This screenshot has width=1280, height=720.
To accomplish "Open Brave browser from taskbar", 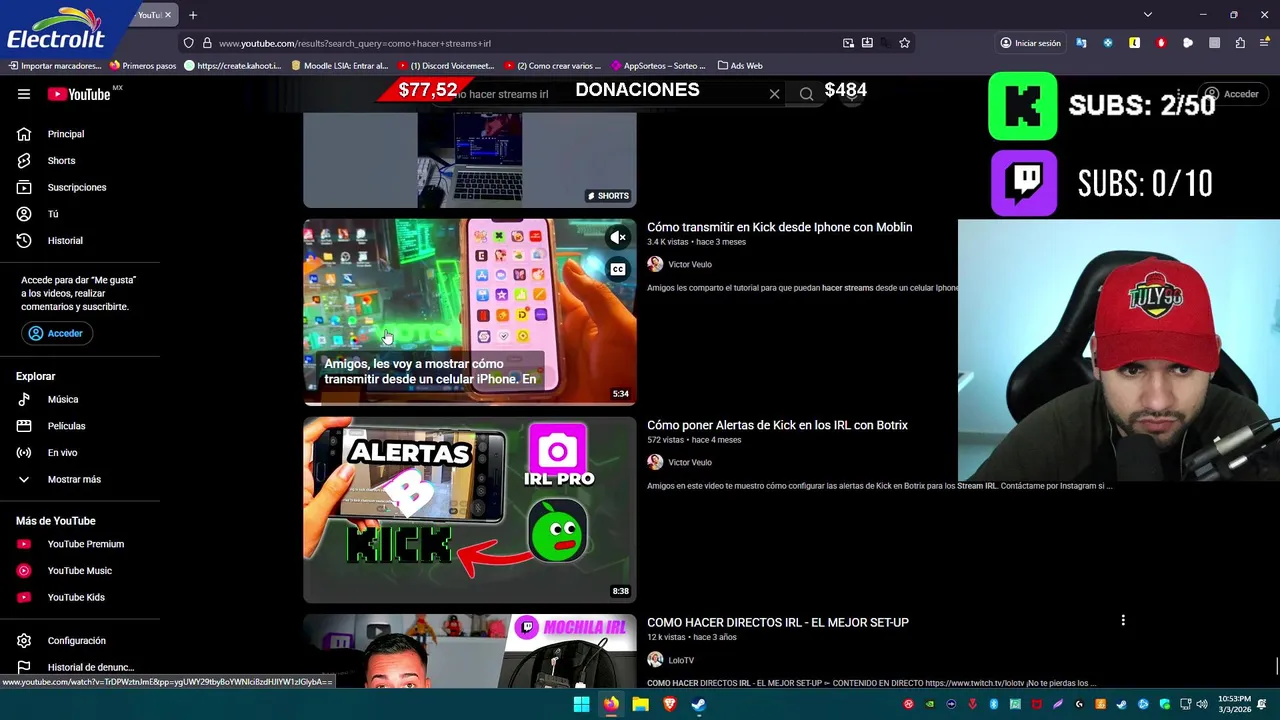I will coord(670,704).
